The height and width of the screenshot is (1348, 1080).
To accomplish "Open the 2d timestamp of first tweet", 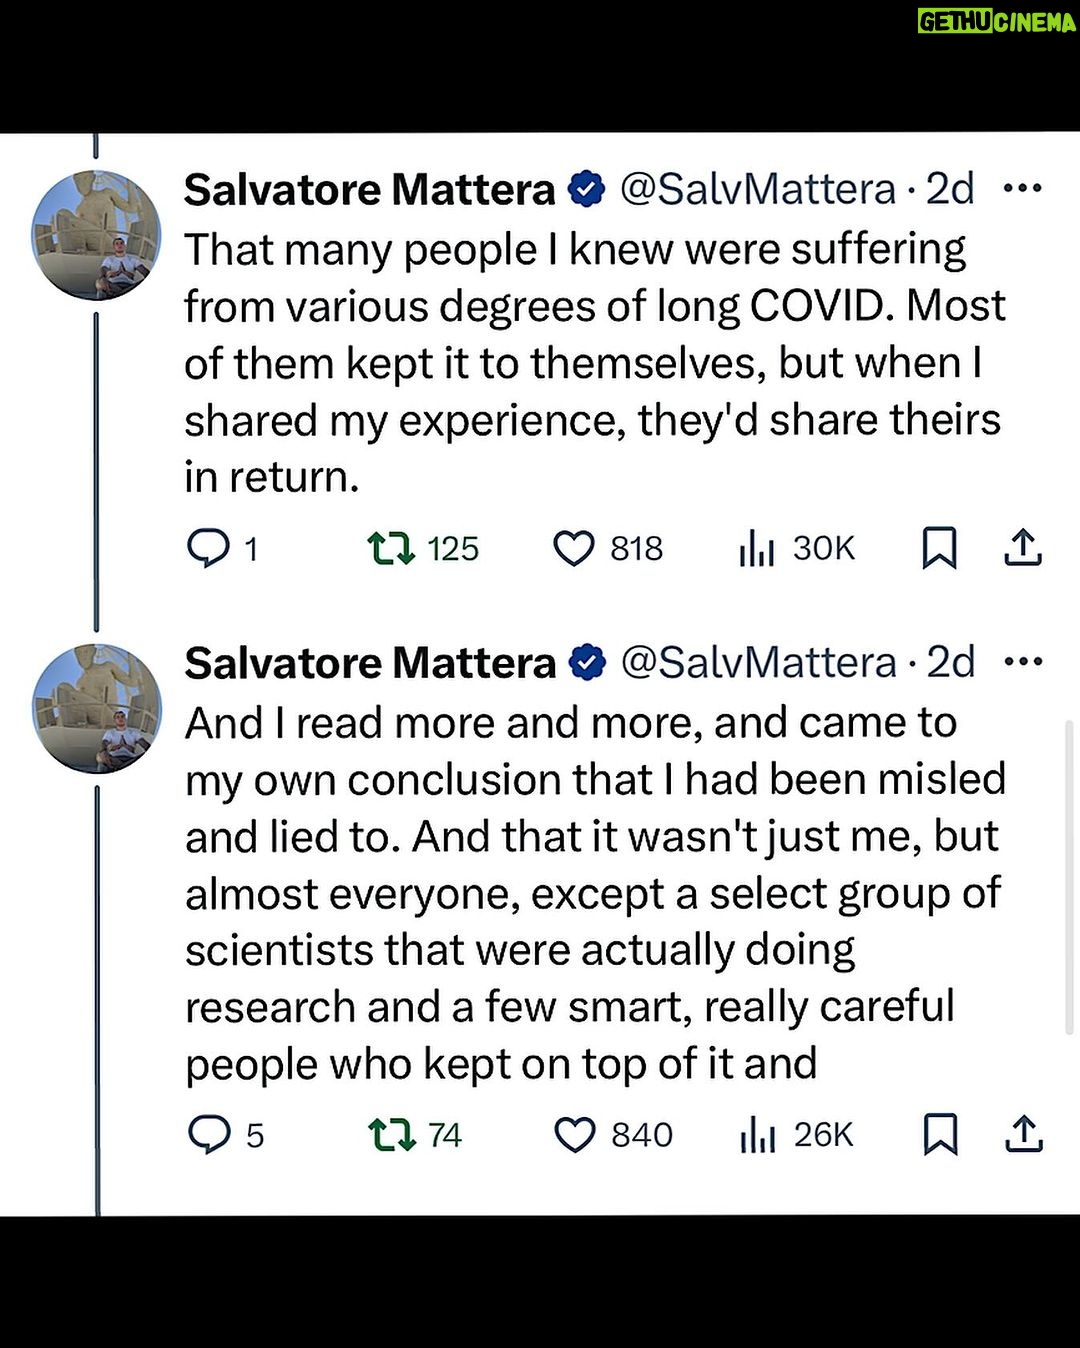I will point(950,188).
